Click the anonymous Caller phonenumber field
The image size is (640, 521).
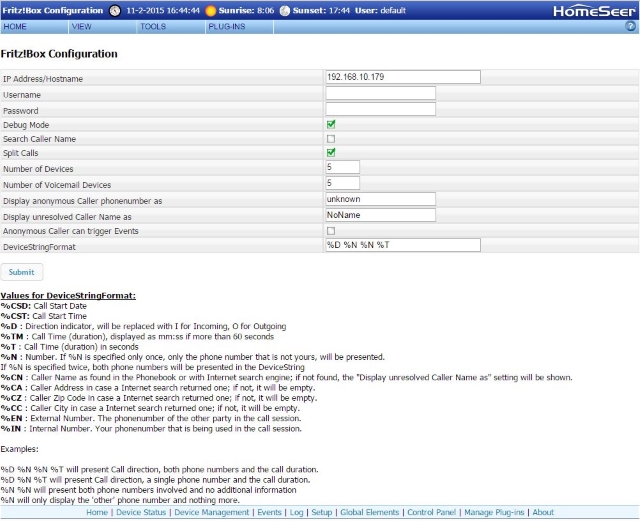pyautogui.click(x=380, y=199)
